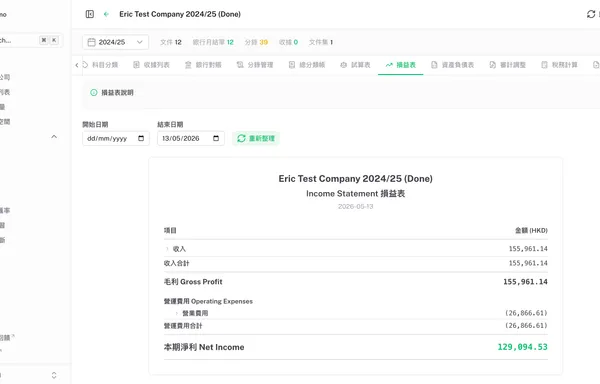The width and height of the screenshot is (600, 384).
Task: Click the 金額 (HKD) column header
Action: (x=531, y=230)
